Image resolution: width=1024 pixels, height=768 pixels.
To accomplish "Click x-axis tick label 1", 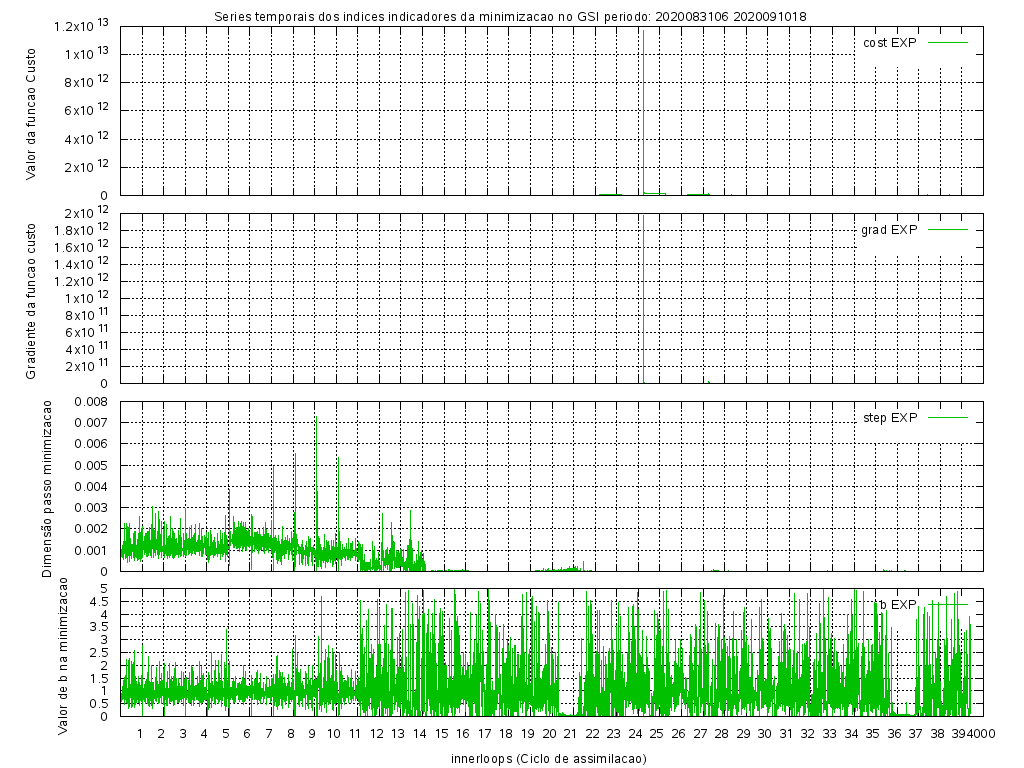I will [140, 734].
